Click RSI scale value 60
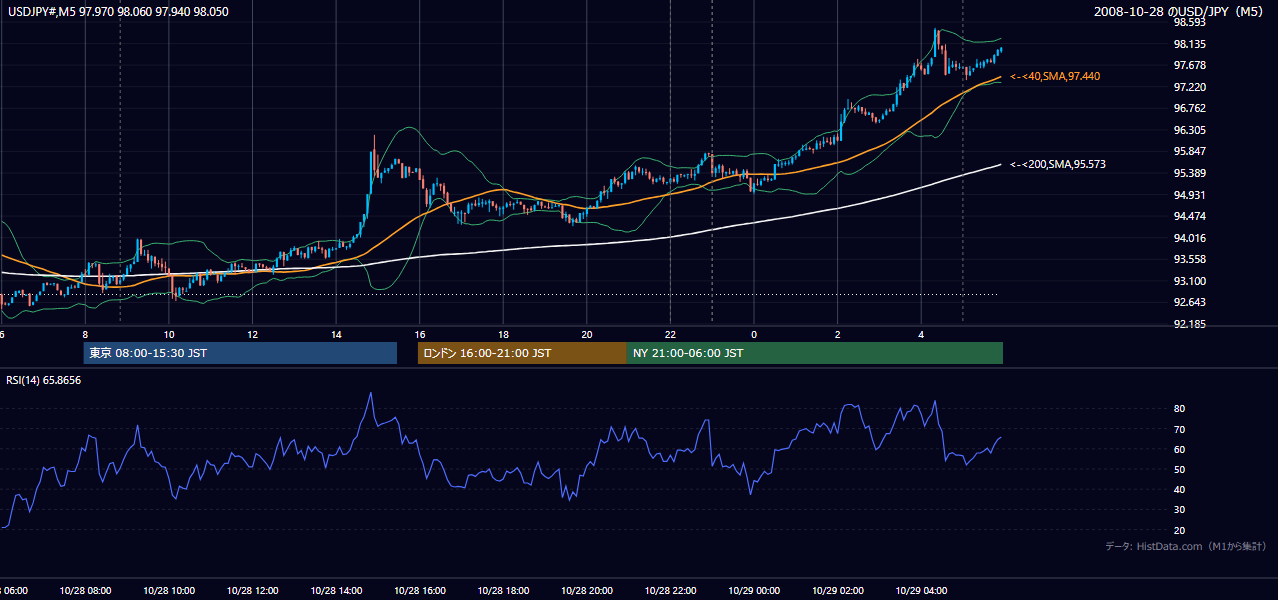Image resolution: width=1278 pixels, height=600 pixels. [1179, 449]
